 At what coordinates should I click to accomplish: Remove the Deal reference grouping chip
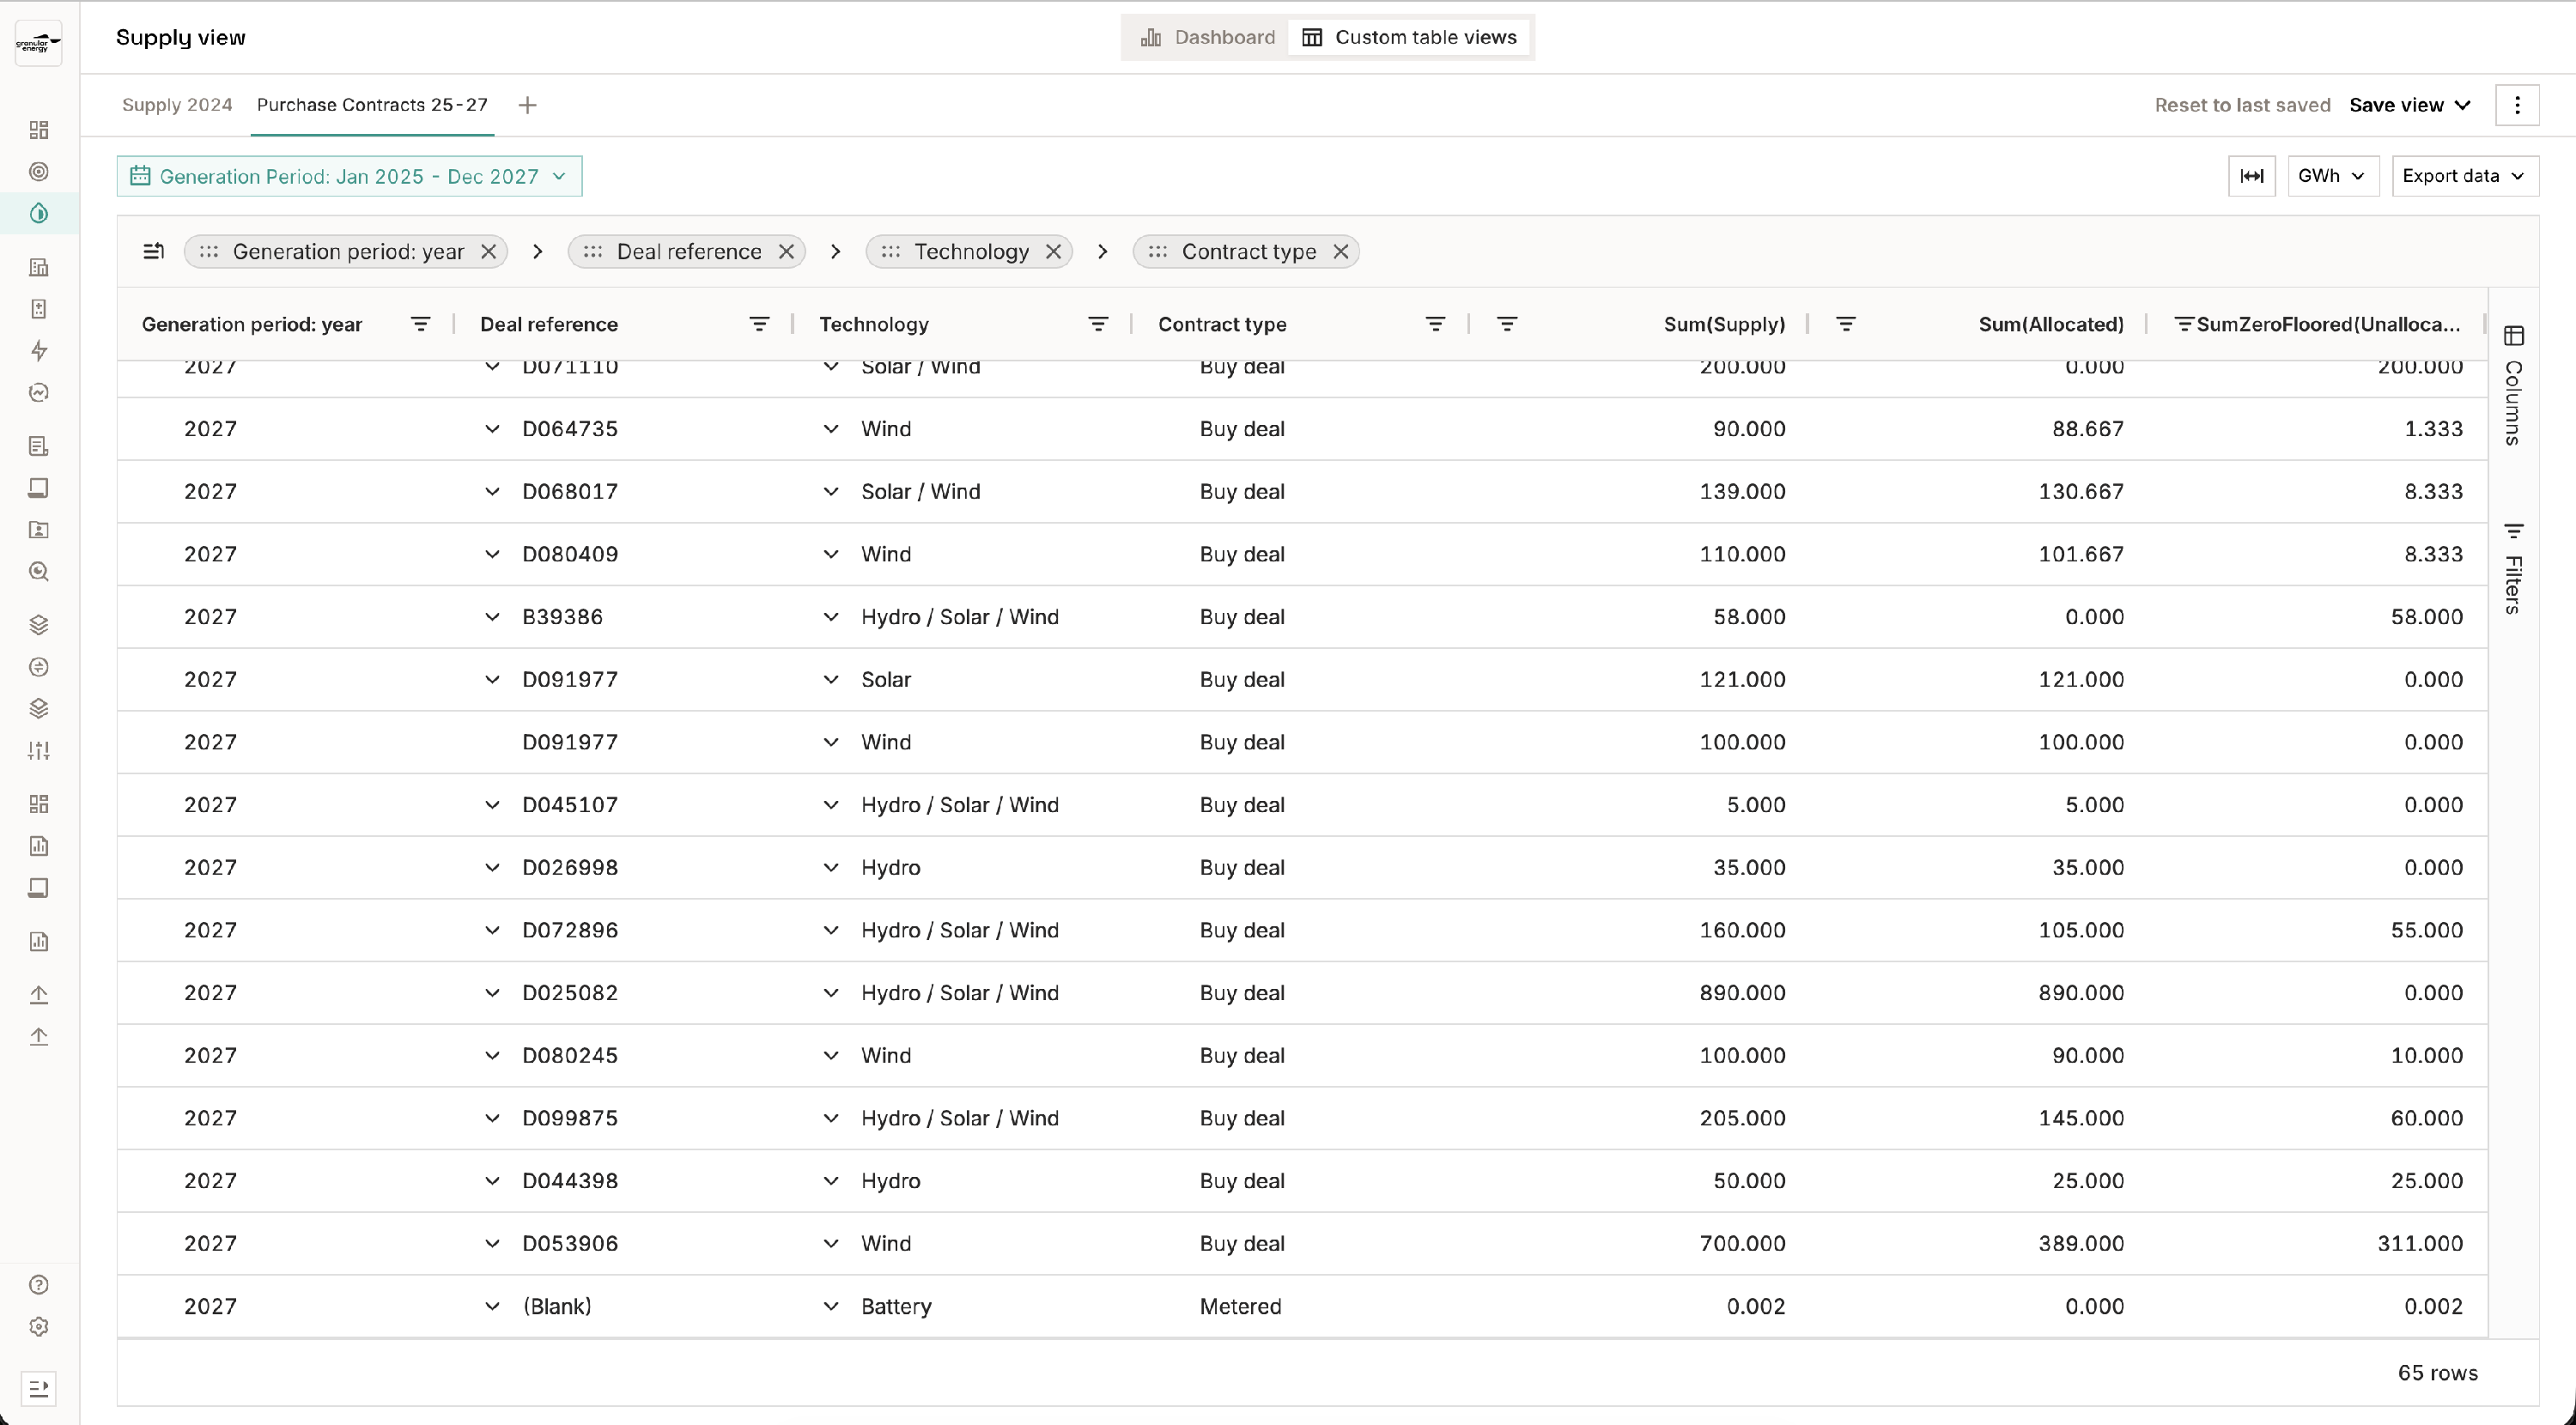[x=786, y=252]
